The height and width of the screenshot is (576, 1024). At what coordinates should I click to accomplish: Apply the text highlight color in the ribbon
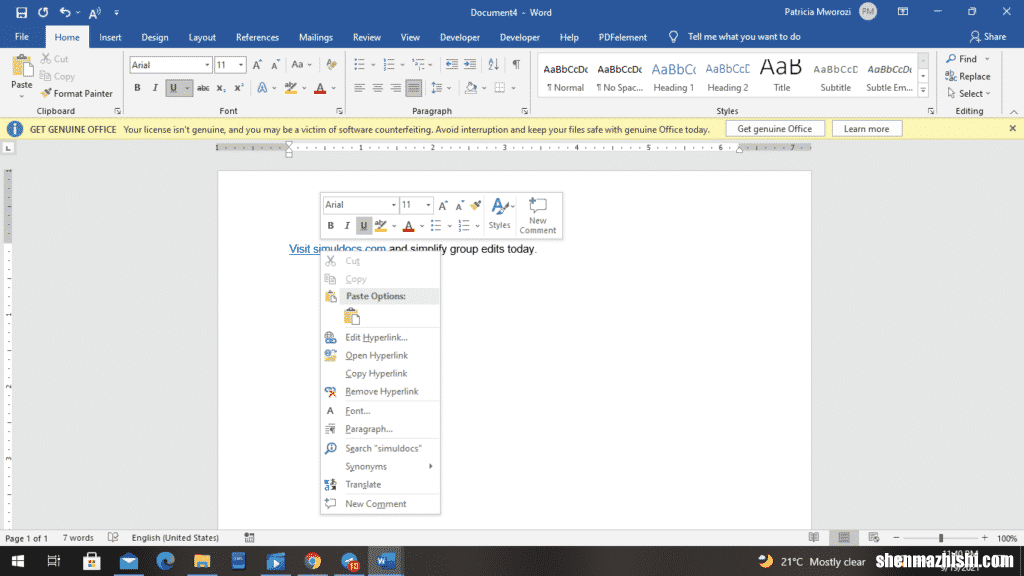291,88
